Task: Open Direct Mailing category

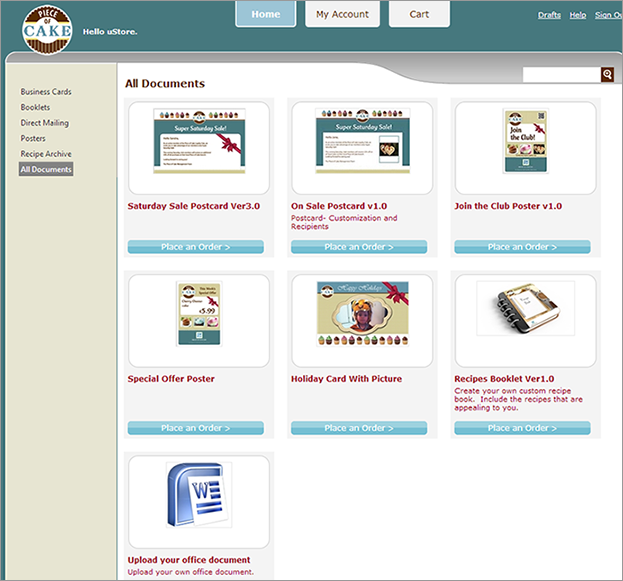Action: coord(45,123)
